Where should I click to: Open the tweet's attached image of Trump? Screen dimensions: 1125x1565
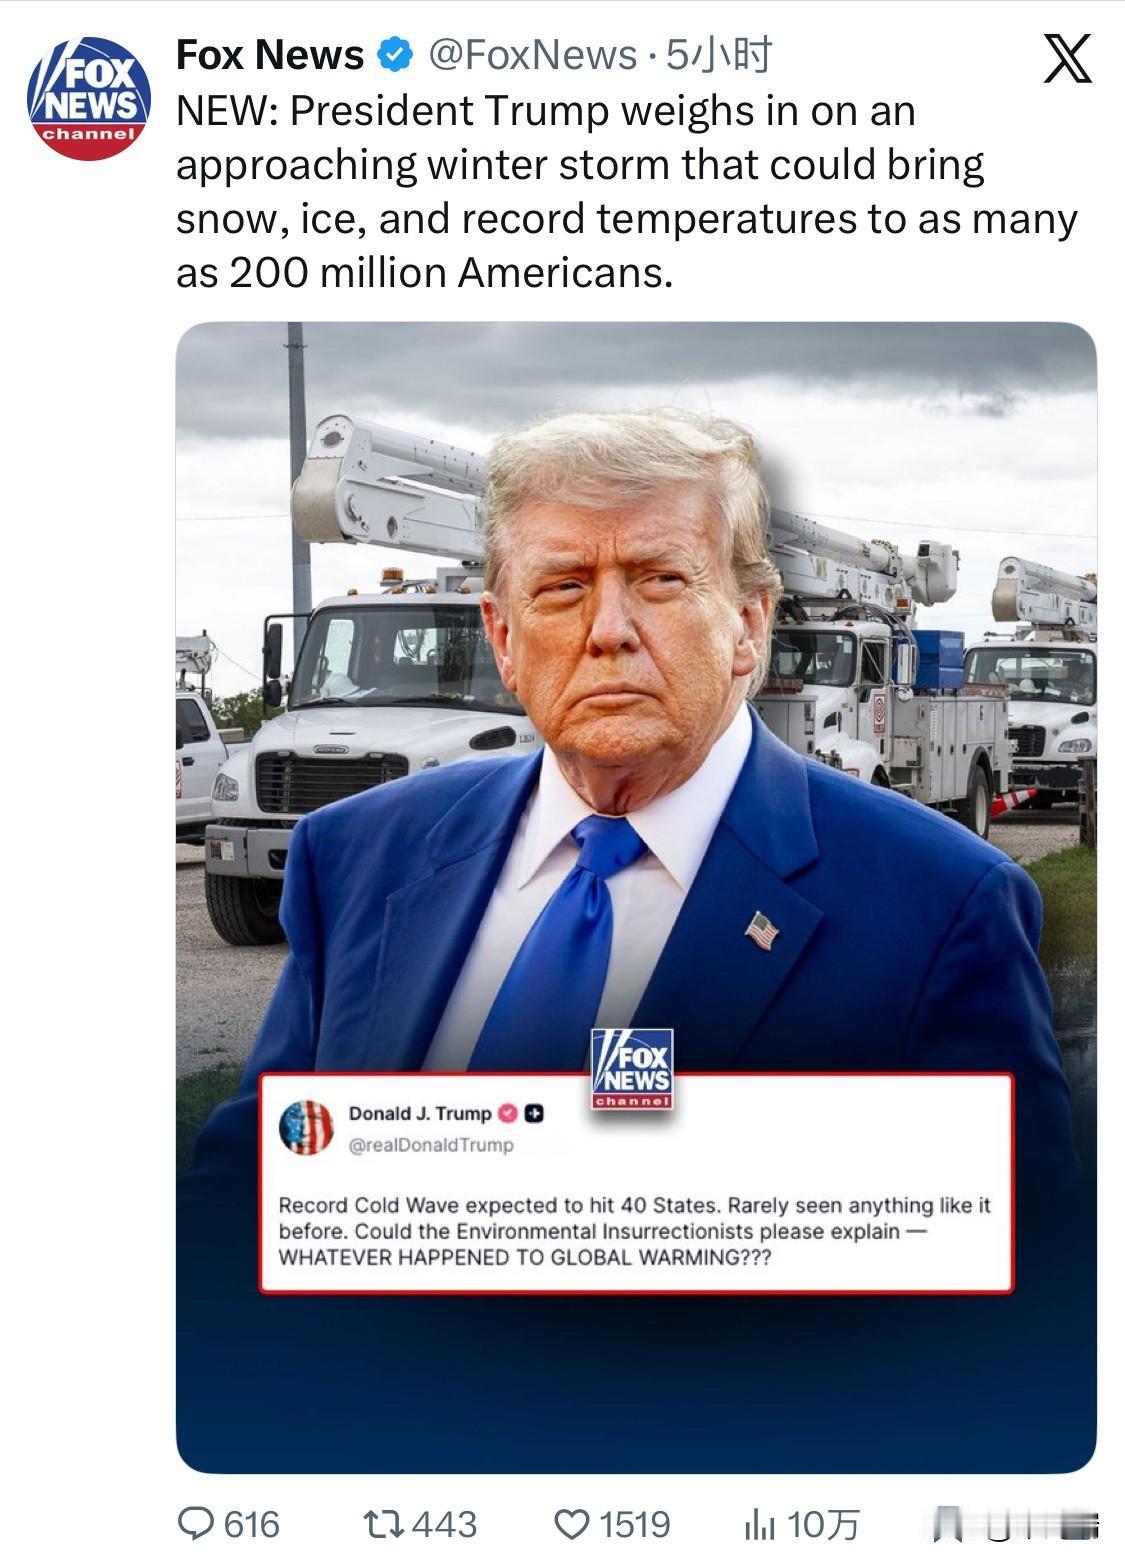tap(636, 897)
